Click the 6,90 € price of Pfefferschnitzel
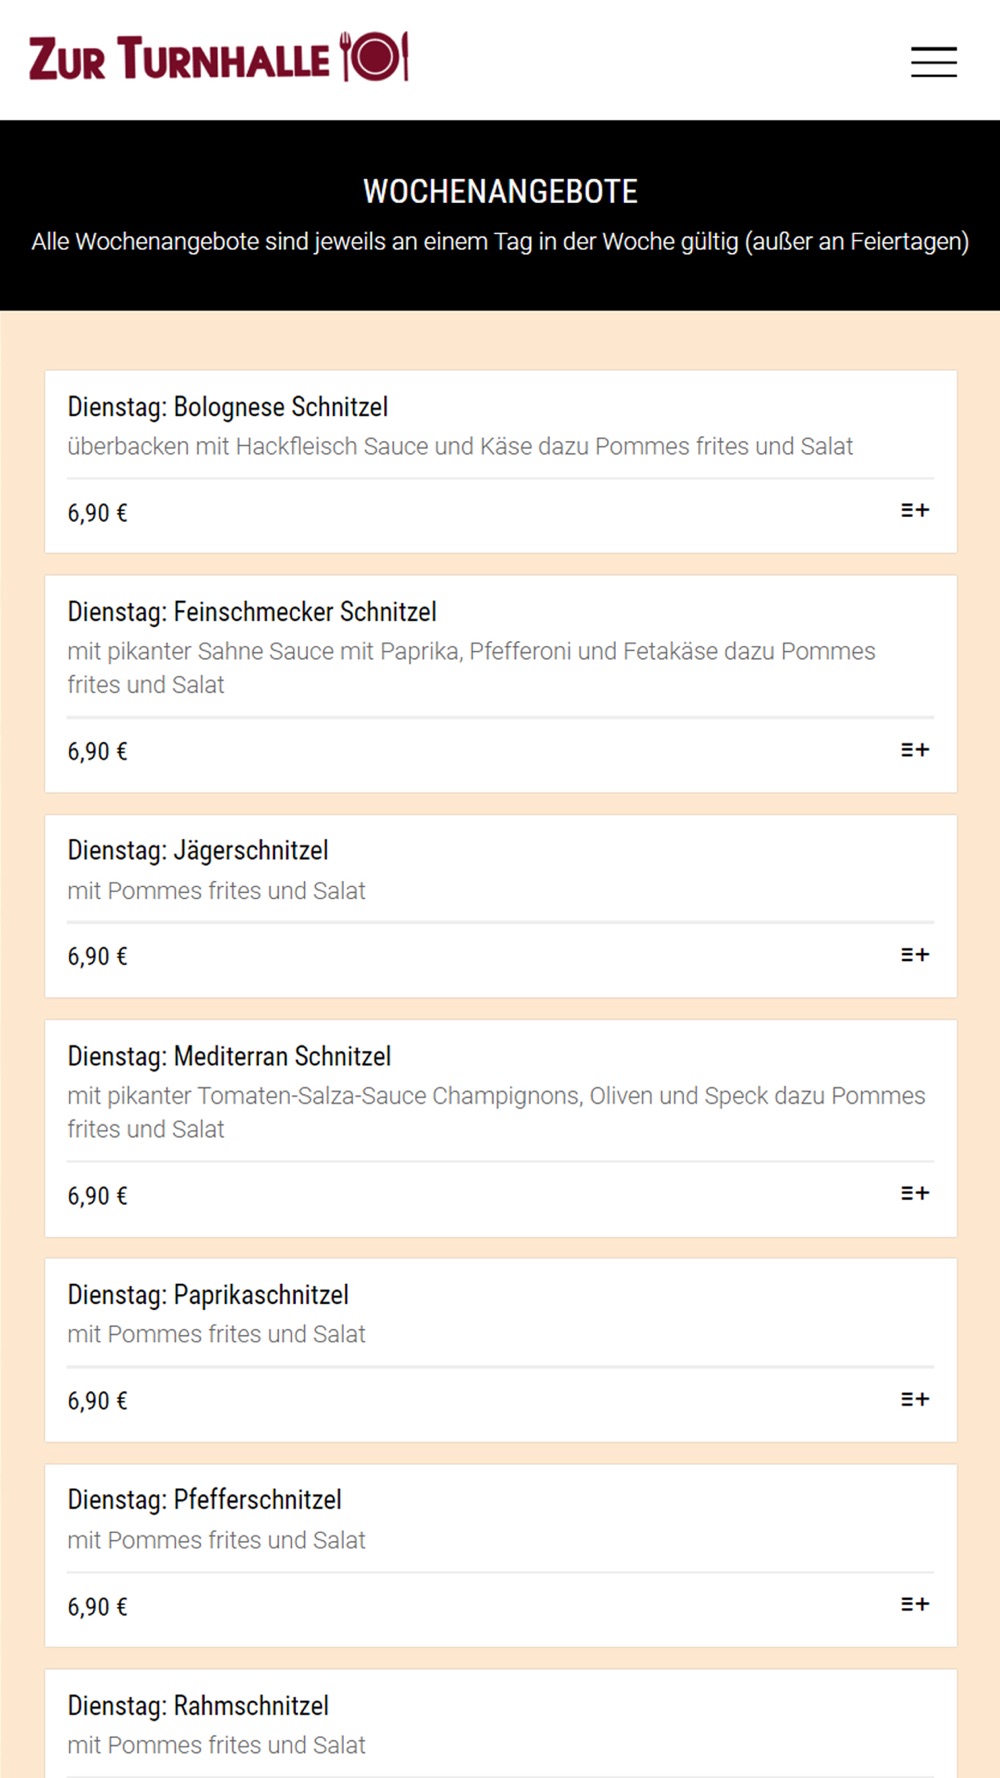This screenshot has width=1000, height=1778. point(97,1607)
